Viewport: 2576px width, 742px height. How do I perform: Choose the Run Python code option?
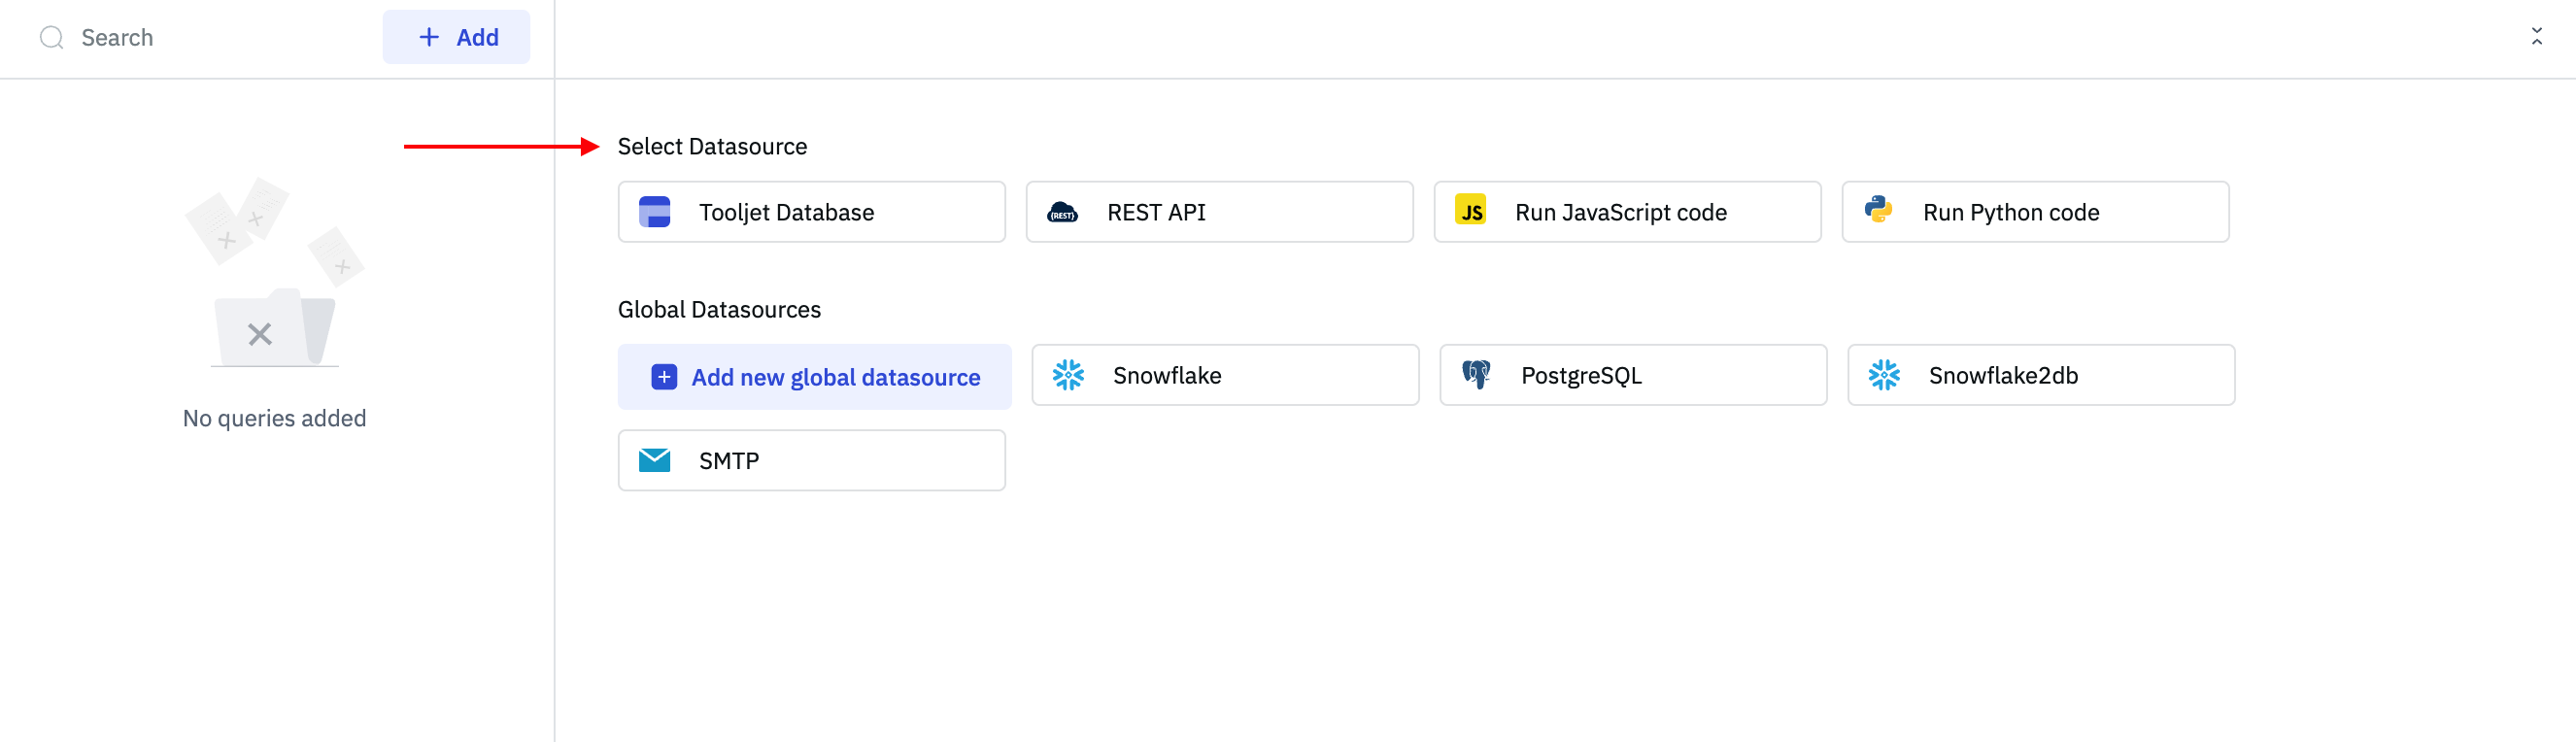(x=2034, y=212)
